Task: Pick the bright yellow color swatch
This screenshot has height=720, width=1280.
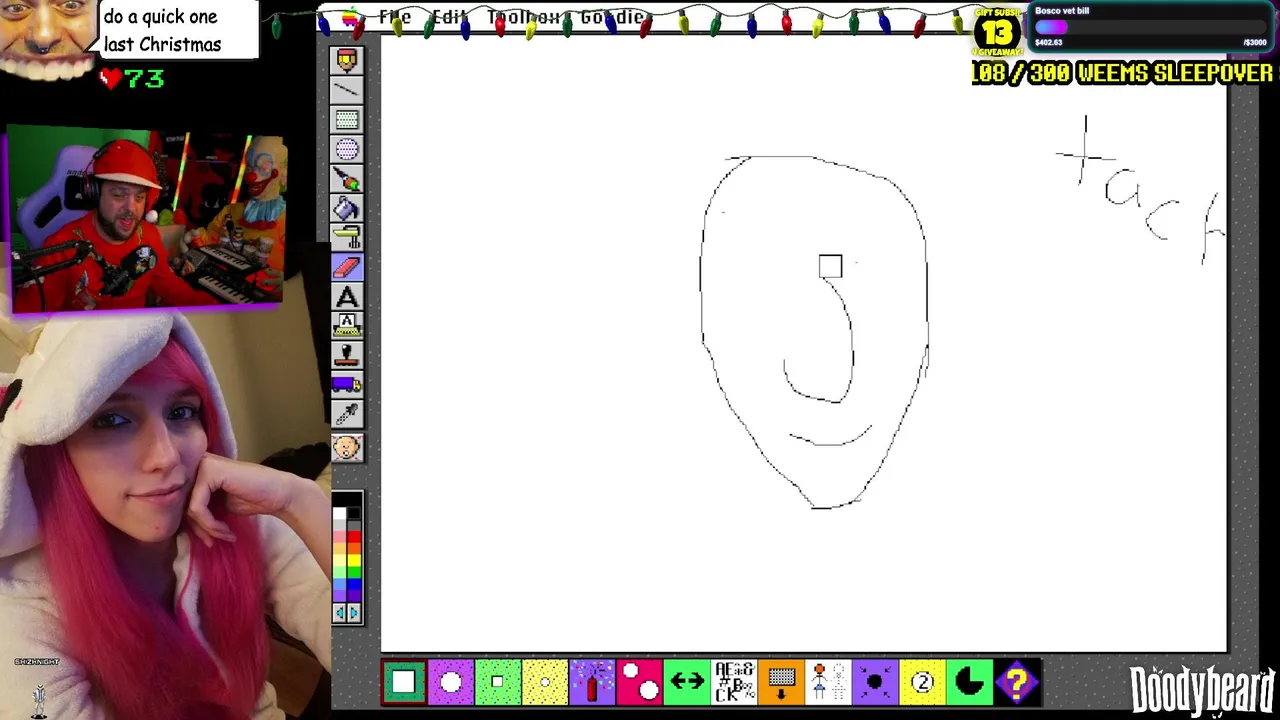Action: [x=354, y=560]
